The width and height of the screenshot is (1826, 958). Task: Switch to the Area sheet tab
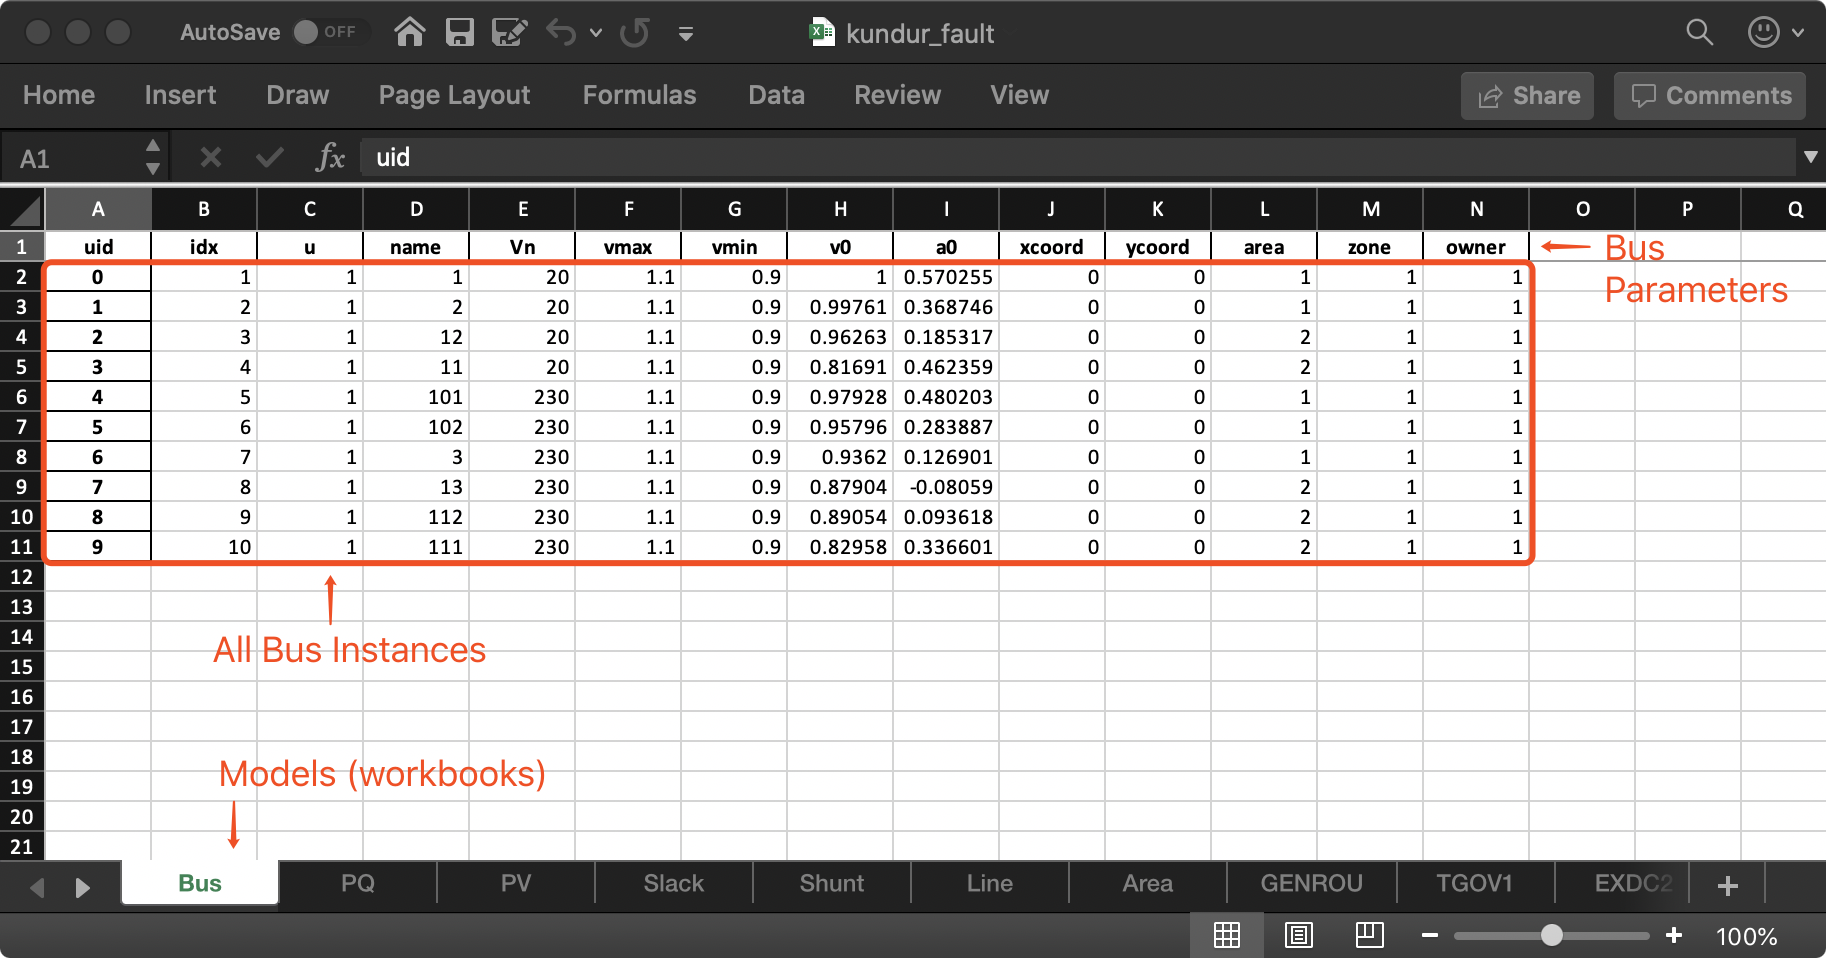(1148, 883)
